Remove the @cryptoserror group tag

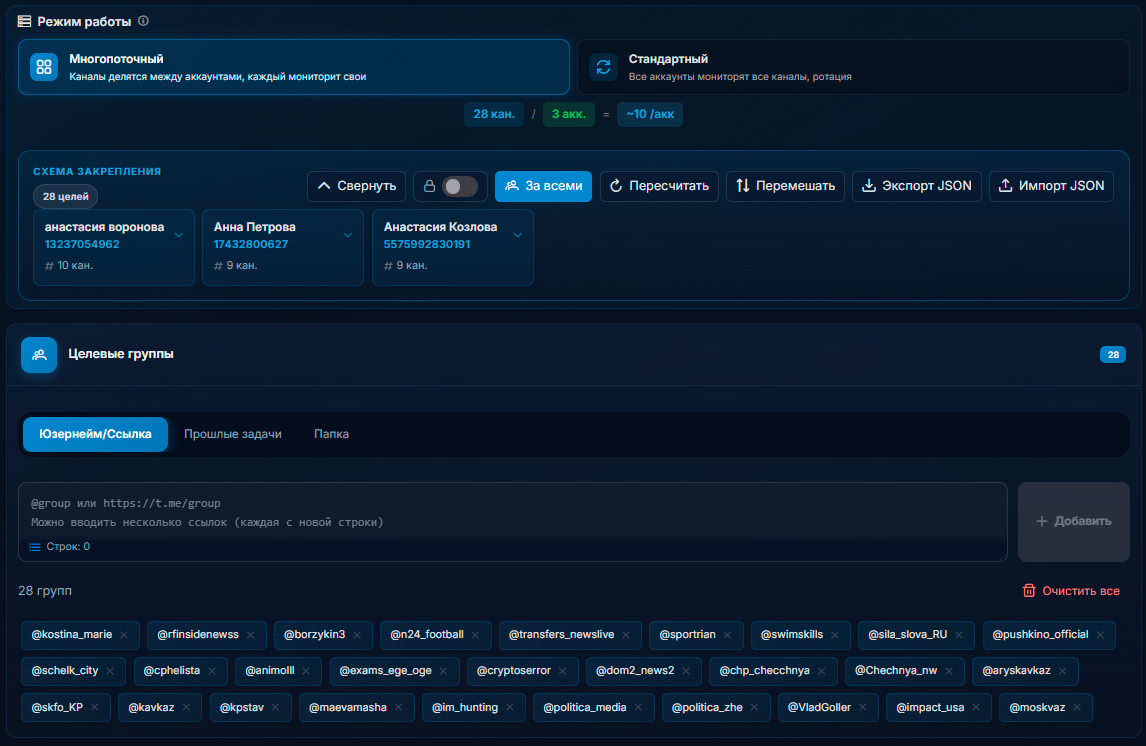coord(563,671)
